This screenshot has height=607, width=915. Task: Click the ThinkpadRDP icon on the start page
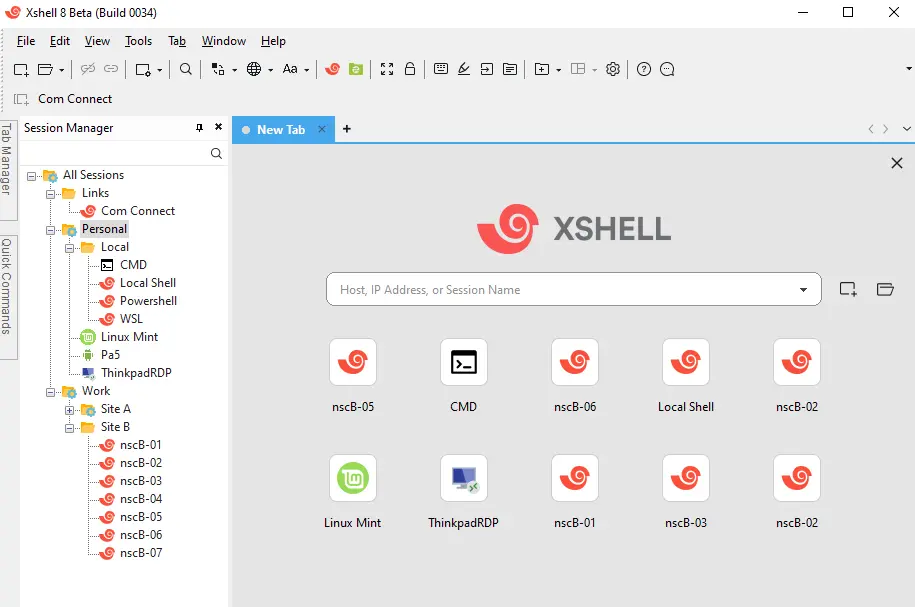pyautogui.click(x=464, y=479)
